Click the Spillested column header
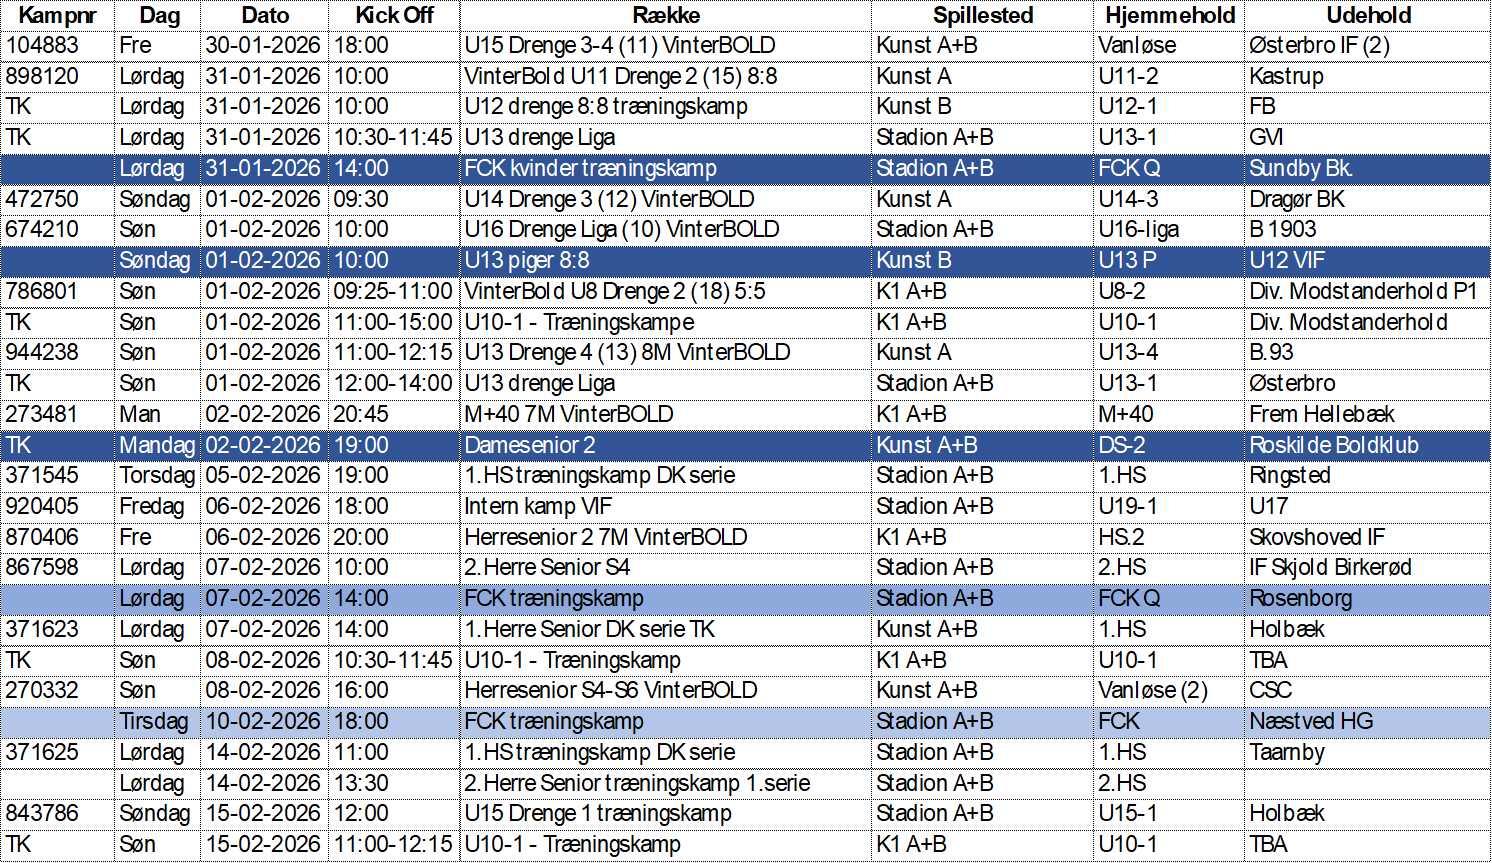1492x863 pixels. tap(982, 15)
